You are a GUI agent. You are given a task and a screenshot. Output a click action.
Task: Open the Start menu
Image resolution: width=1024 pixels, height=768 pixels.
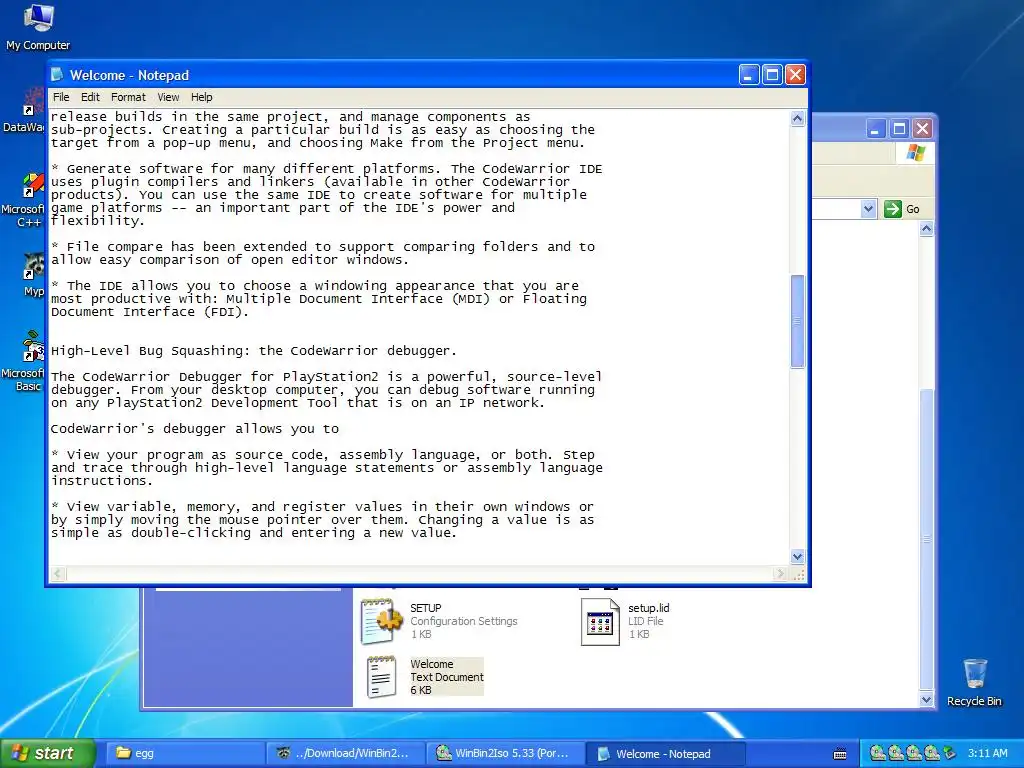point(47,754)
